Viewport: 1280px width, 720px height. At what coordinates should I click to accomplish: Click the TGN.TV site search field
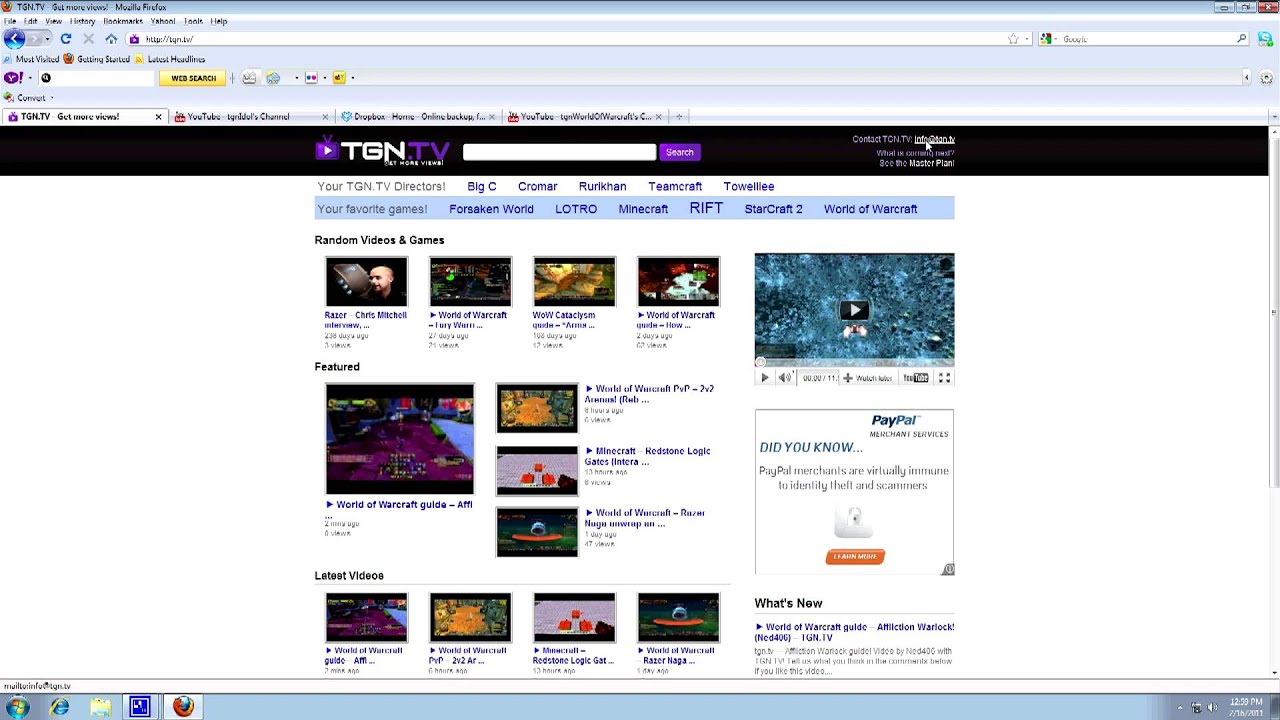(559, 152)
